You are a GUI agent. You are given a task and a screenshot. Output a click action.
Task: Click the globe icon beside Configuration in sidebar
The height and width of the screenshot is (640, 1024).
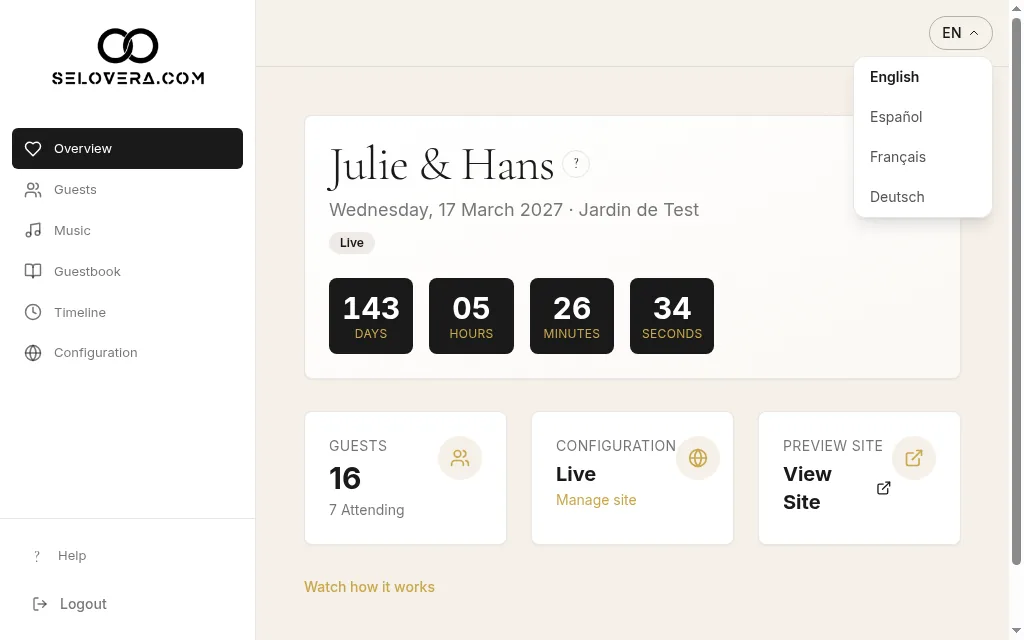point(33,353)
